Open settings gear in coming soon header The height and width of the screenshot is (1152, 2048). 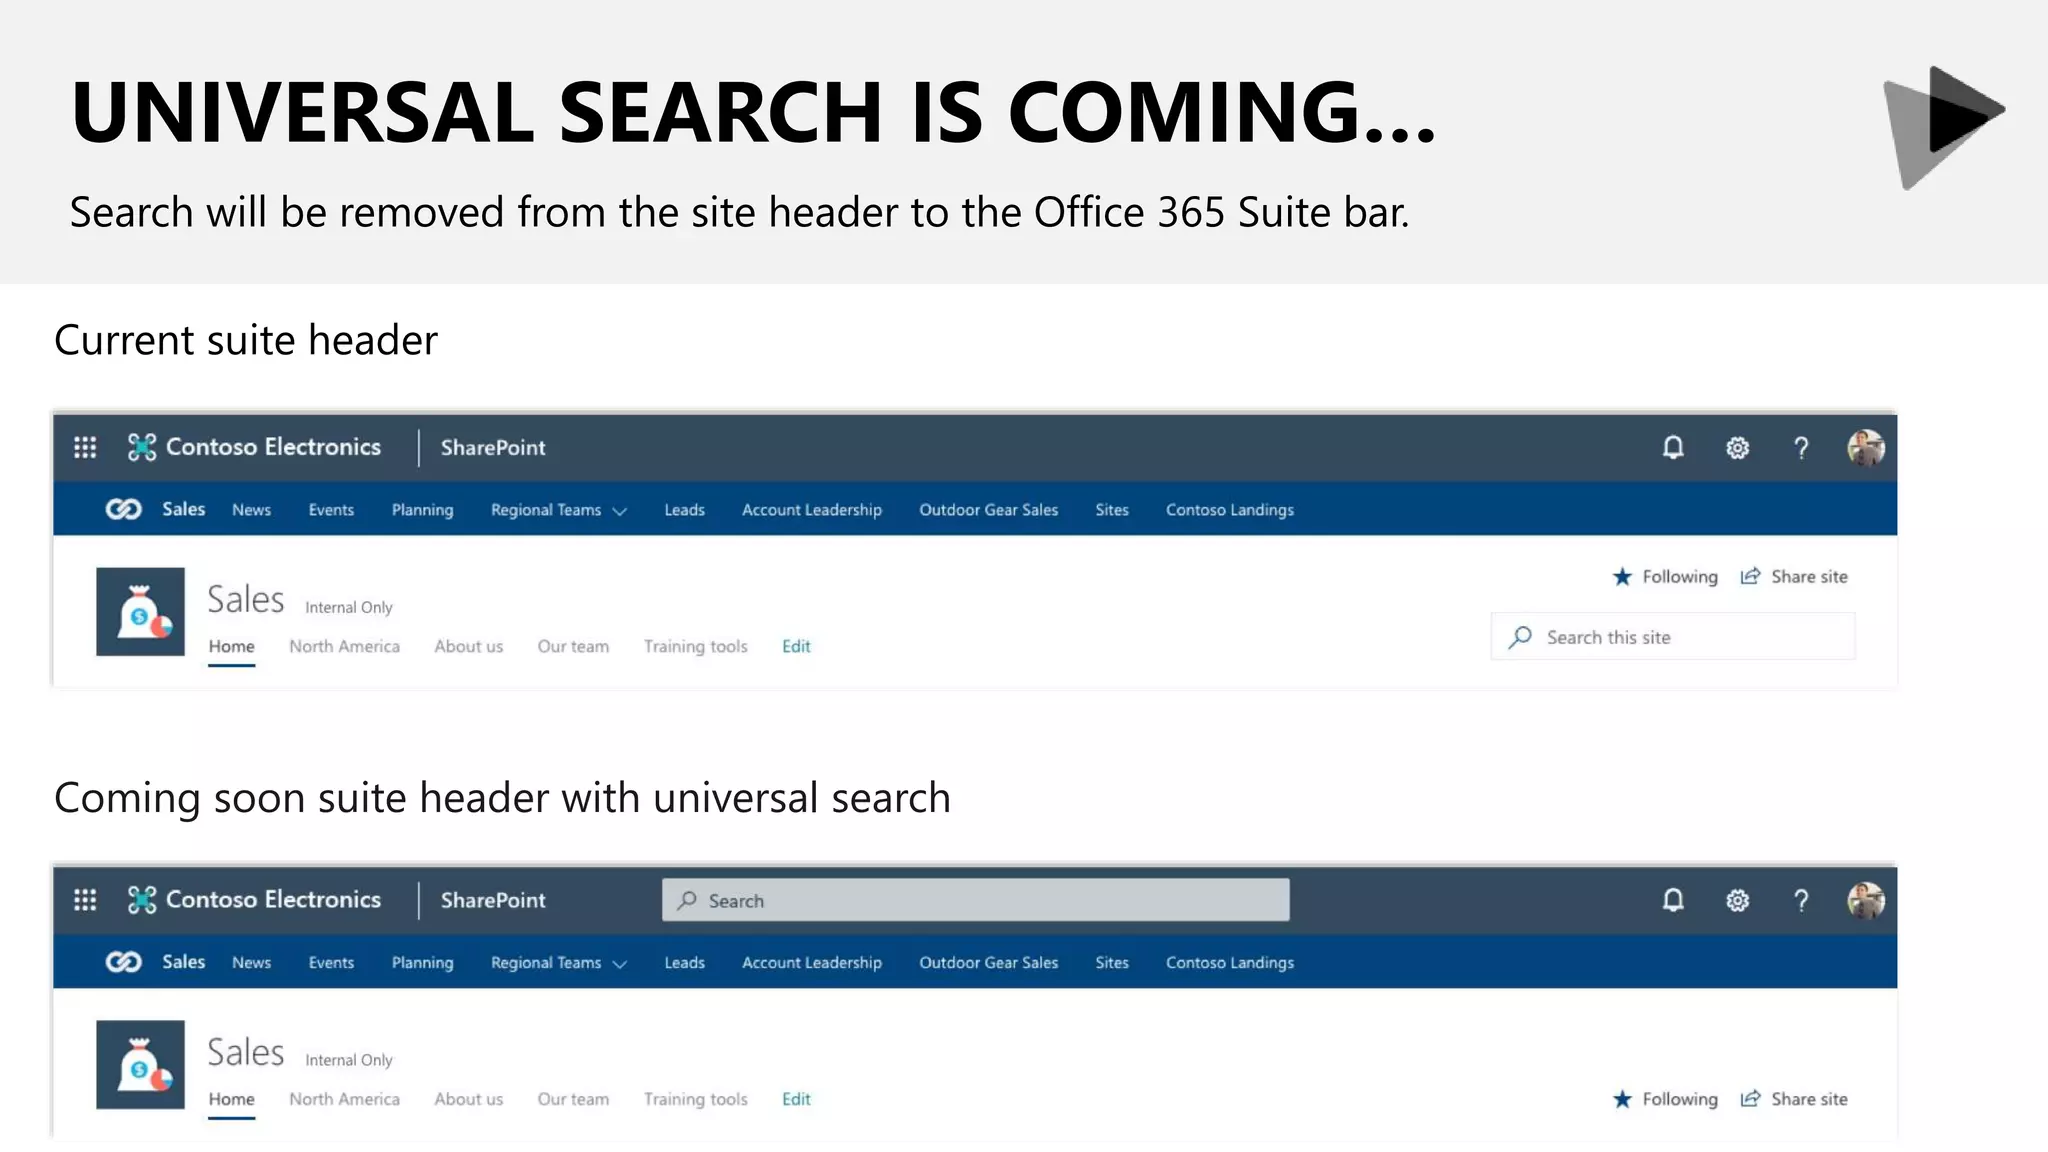[x=1738, y=901]
